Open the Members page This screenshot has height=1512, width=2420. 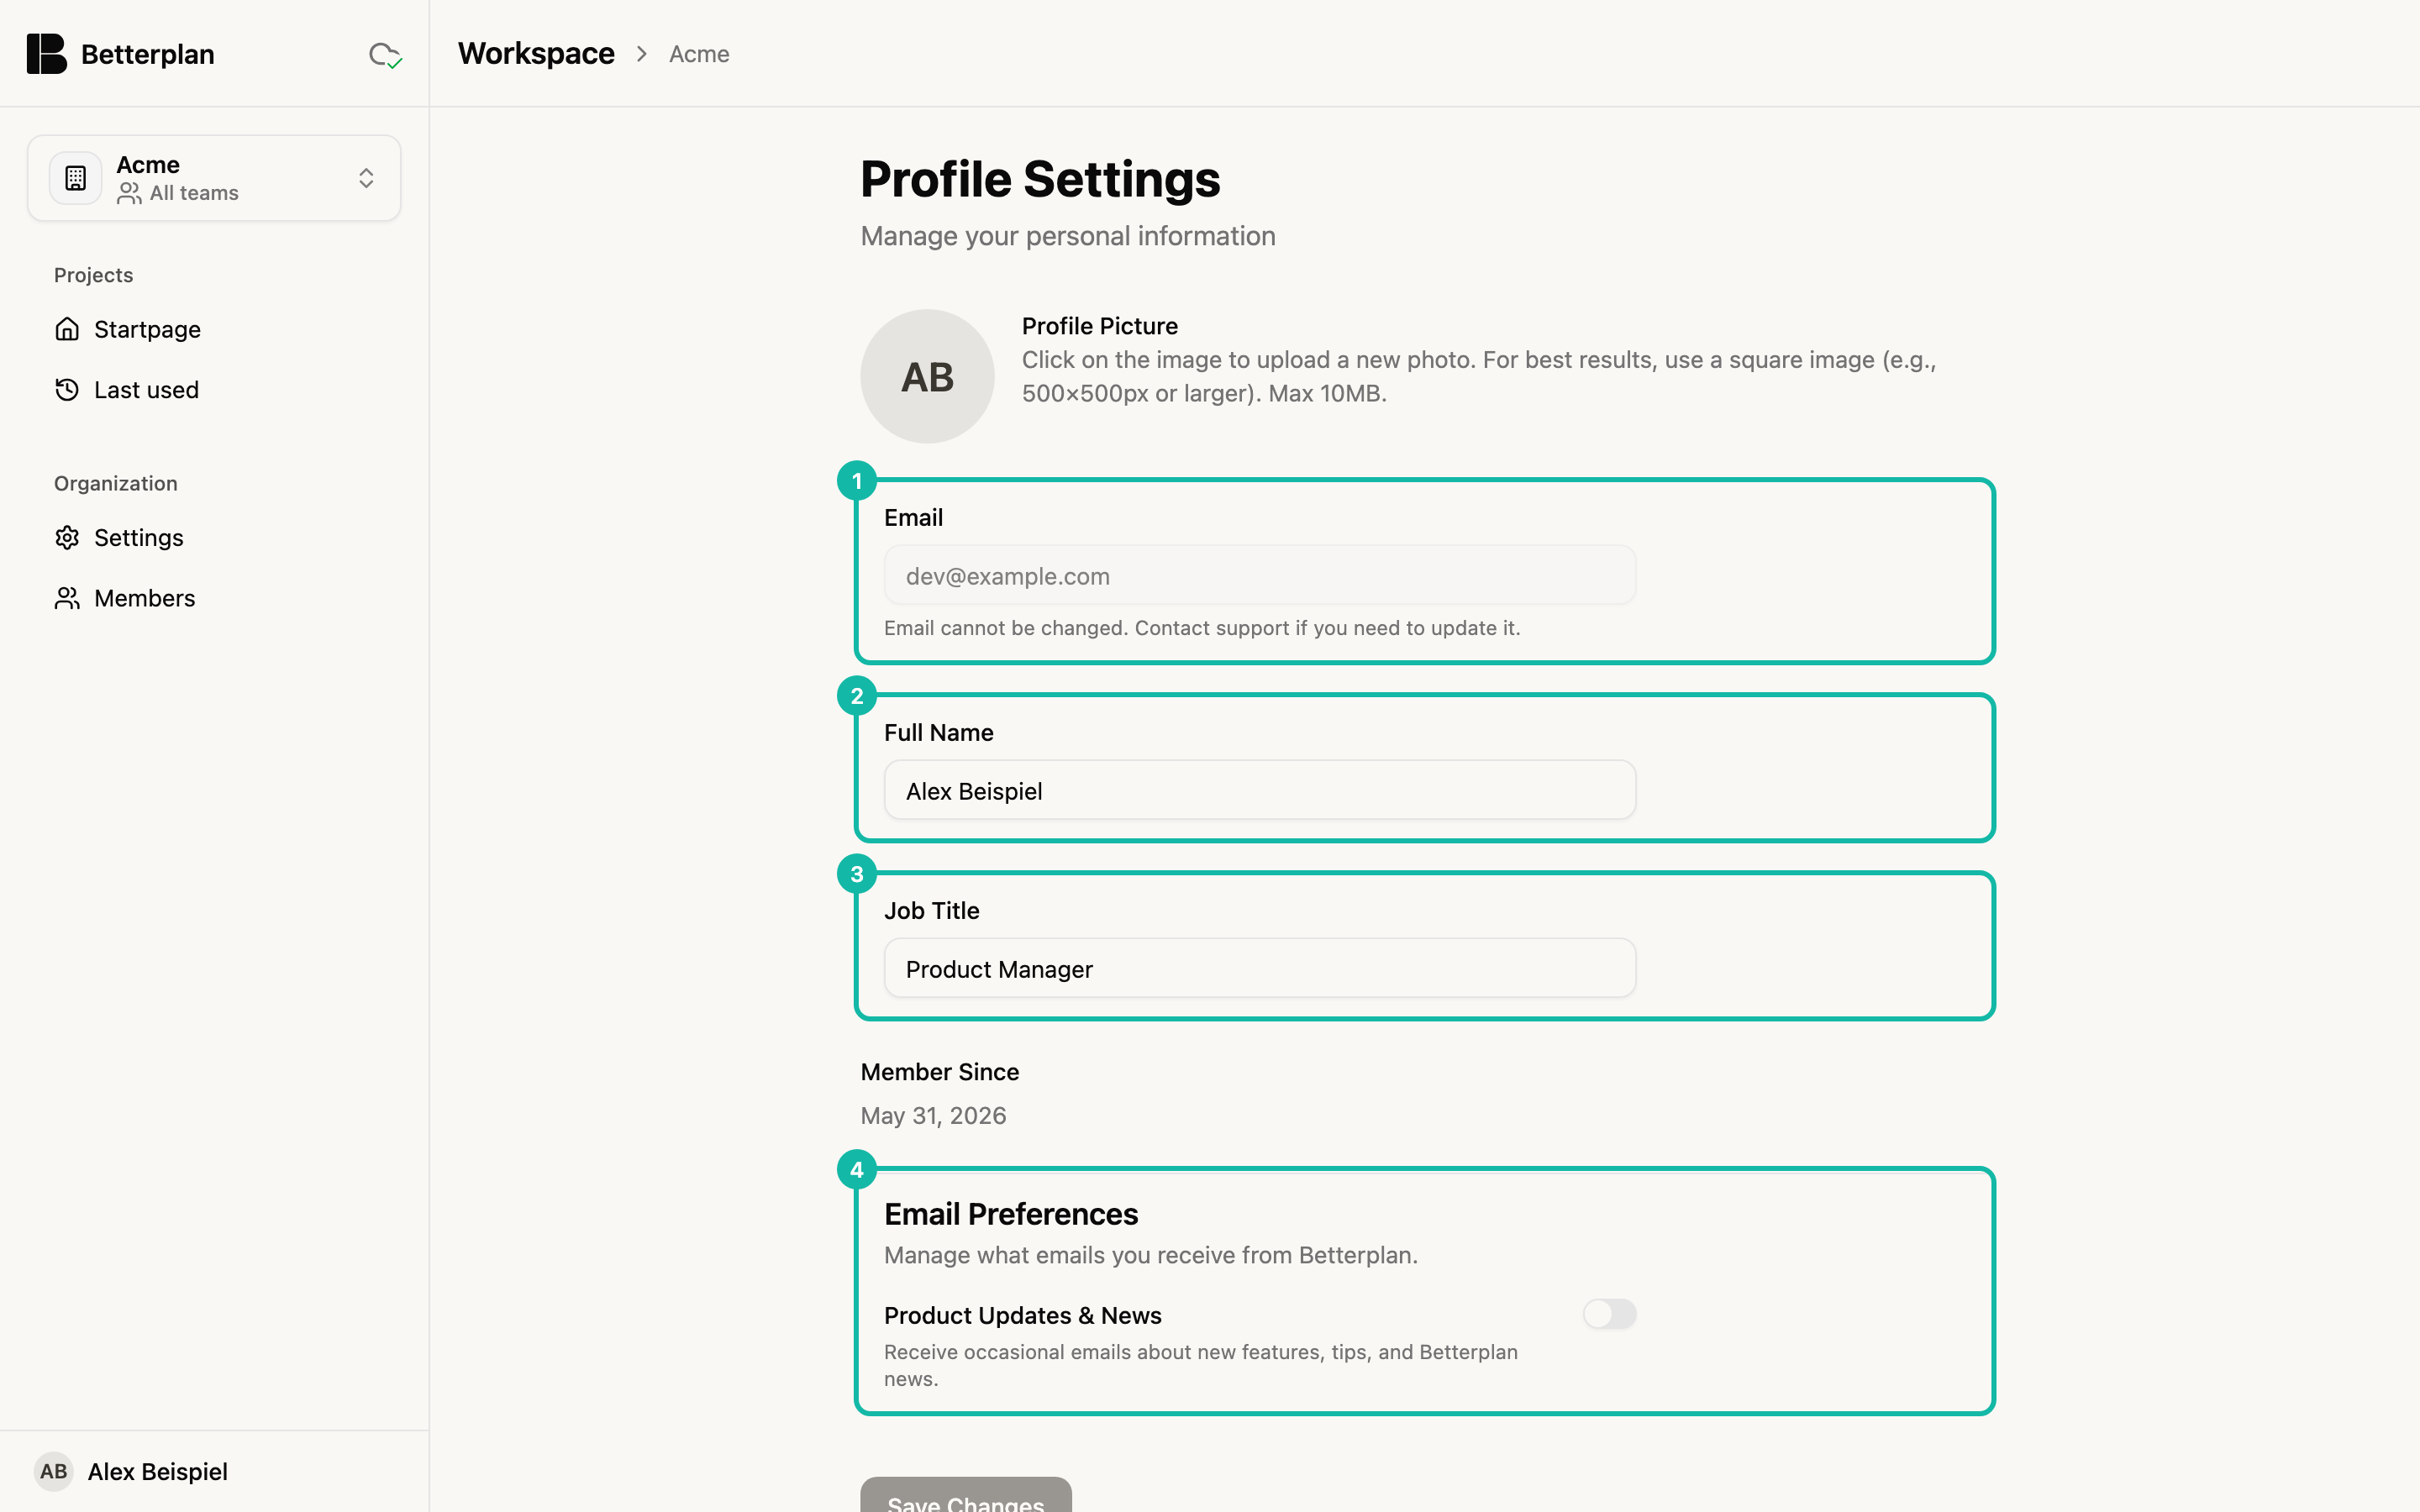click(214, 598)
